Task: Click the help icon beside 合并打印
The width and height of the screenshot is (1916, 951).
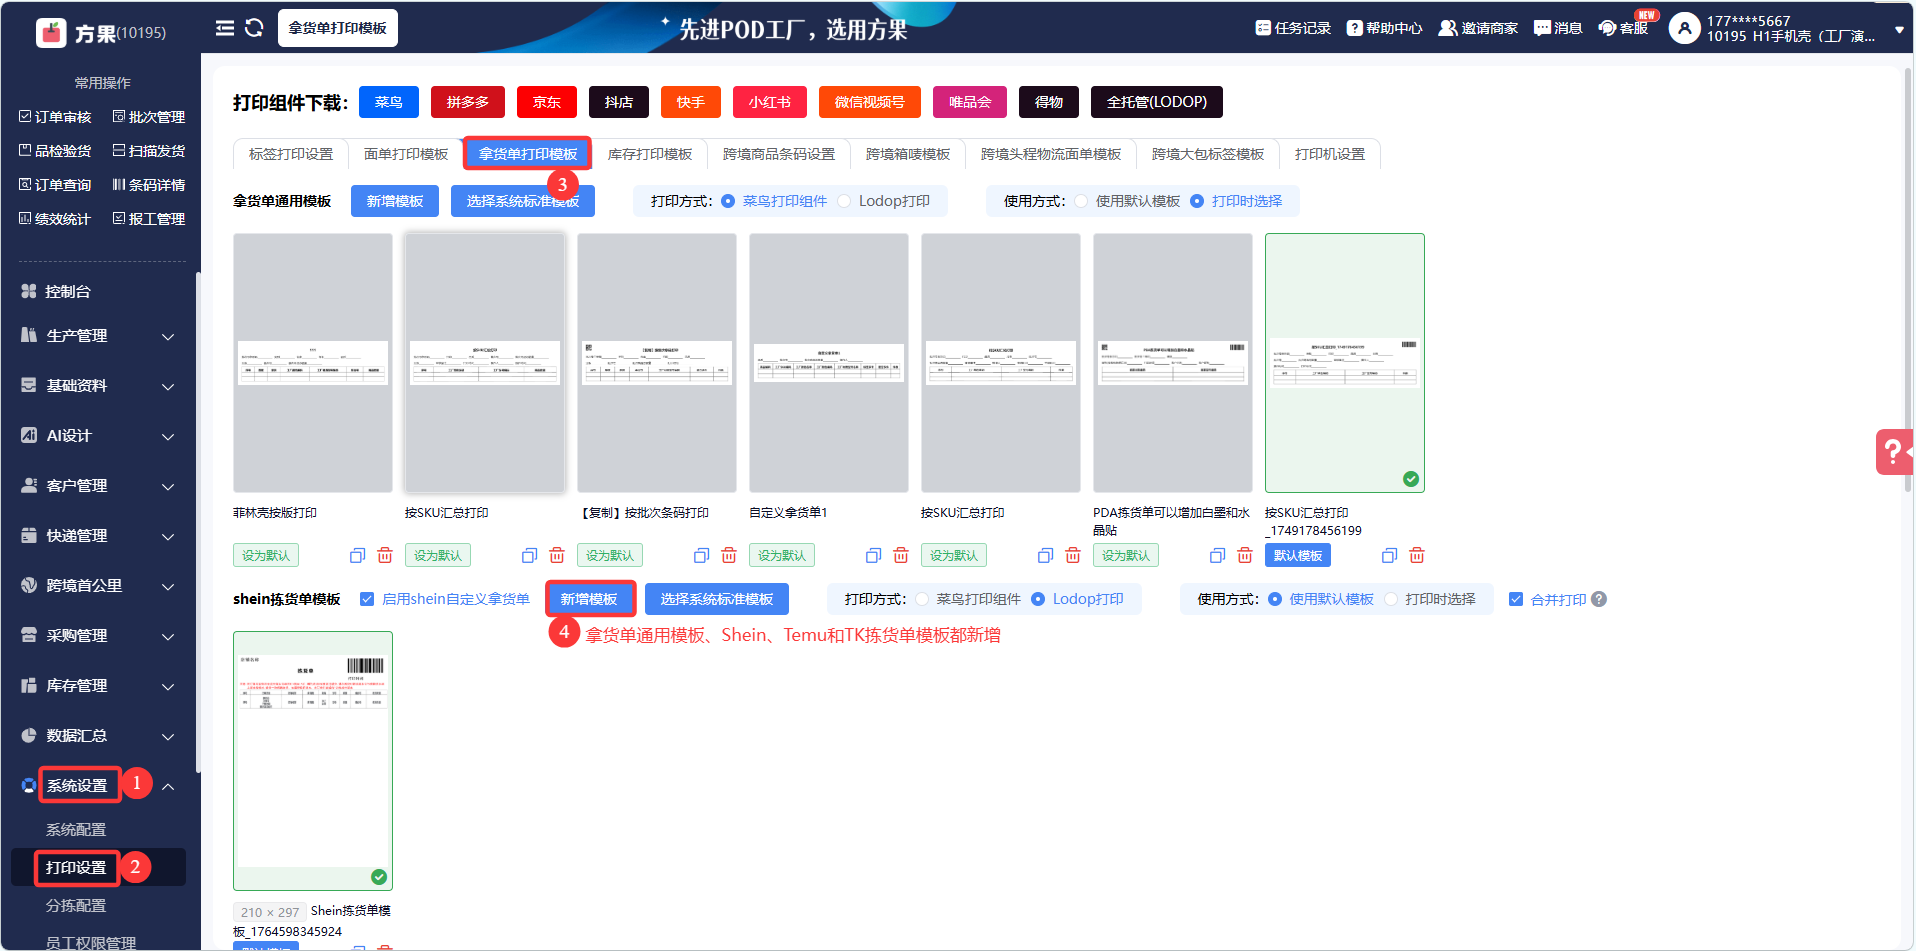Action: tap(1599, 599)
